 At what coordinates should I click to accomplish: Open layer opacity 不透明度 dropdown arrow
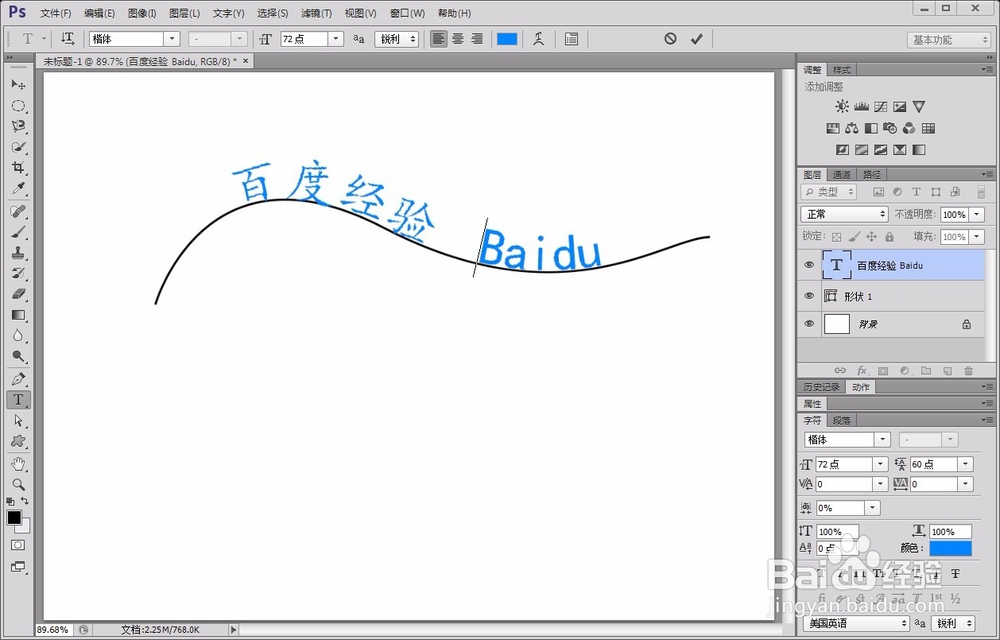click(977, 215)
